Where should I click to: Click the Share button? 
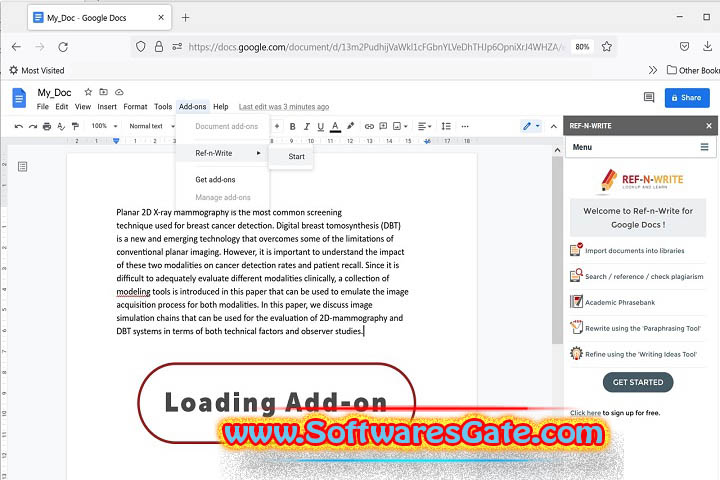coord(687,98)
